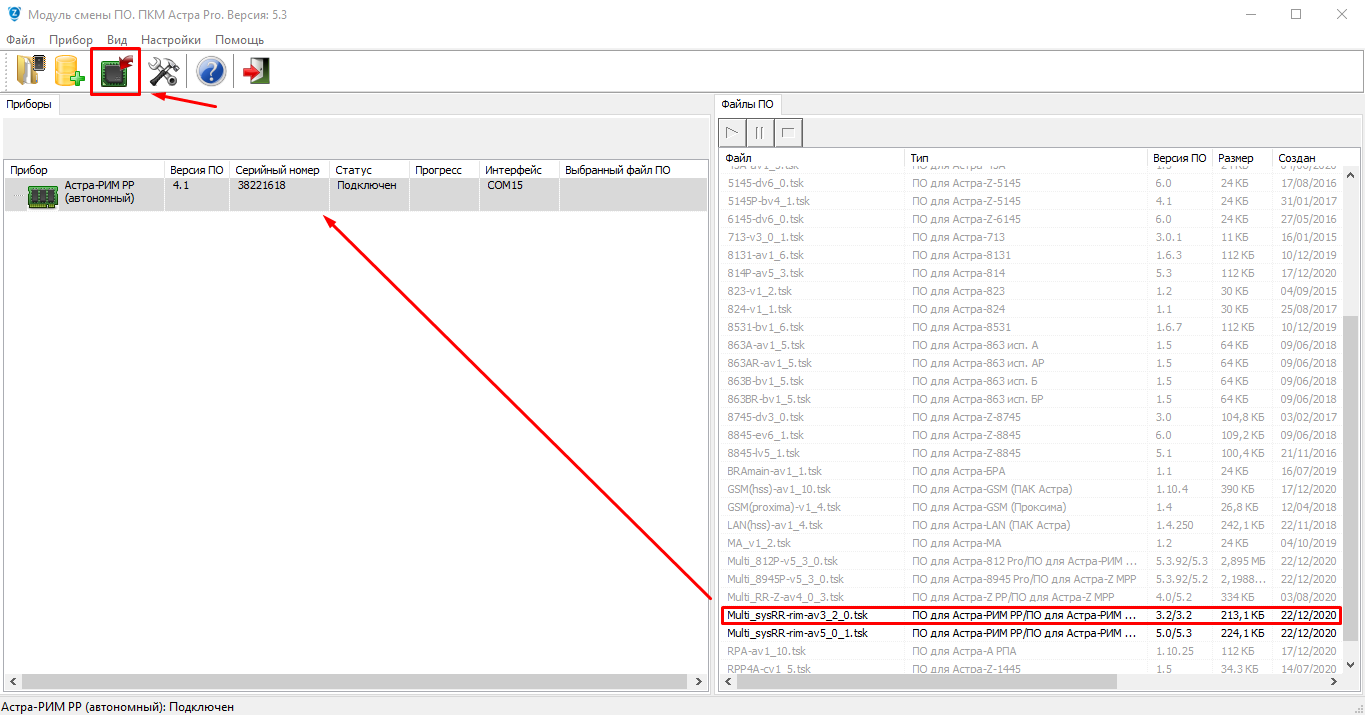Click the file list scroll-down arrow
The width and height of the screenshot is (1365, 715).
tap(1351, 665)
